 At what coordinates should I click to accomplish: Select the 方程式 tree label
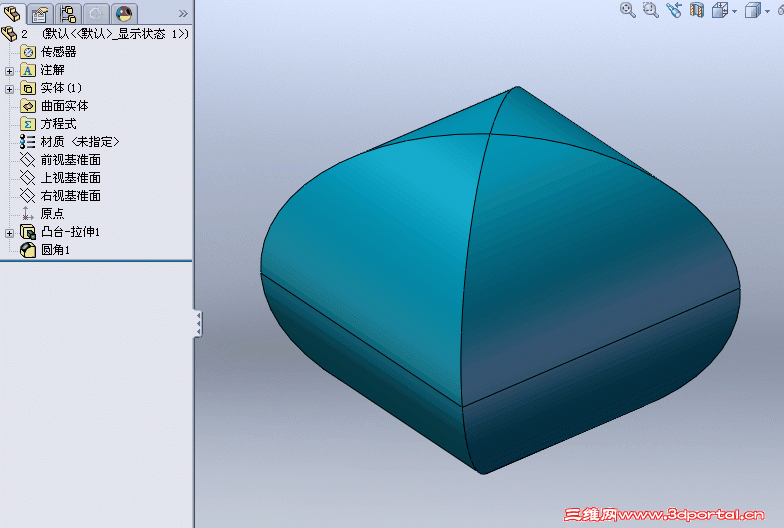click(x=58, y=124)
